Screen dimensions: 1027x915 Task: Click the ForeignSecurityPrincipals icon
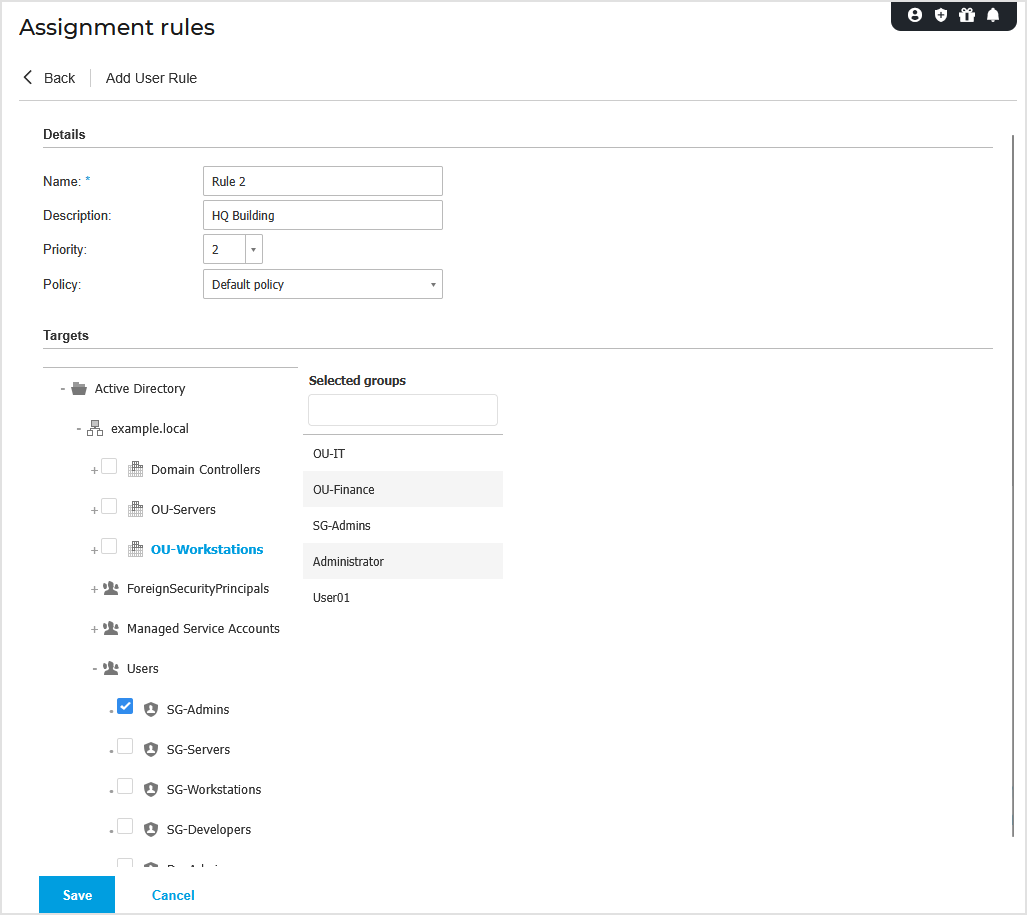click(x=110, y=588)
